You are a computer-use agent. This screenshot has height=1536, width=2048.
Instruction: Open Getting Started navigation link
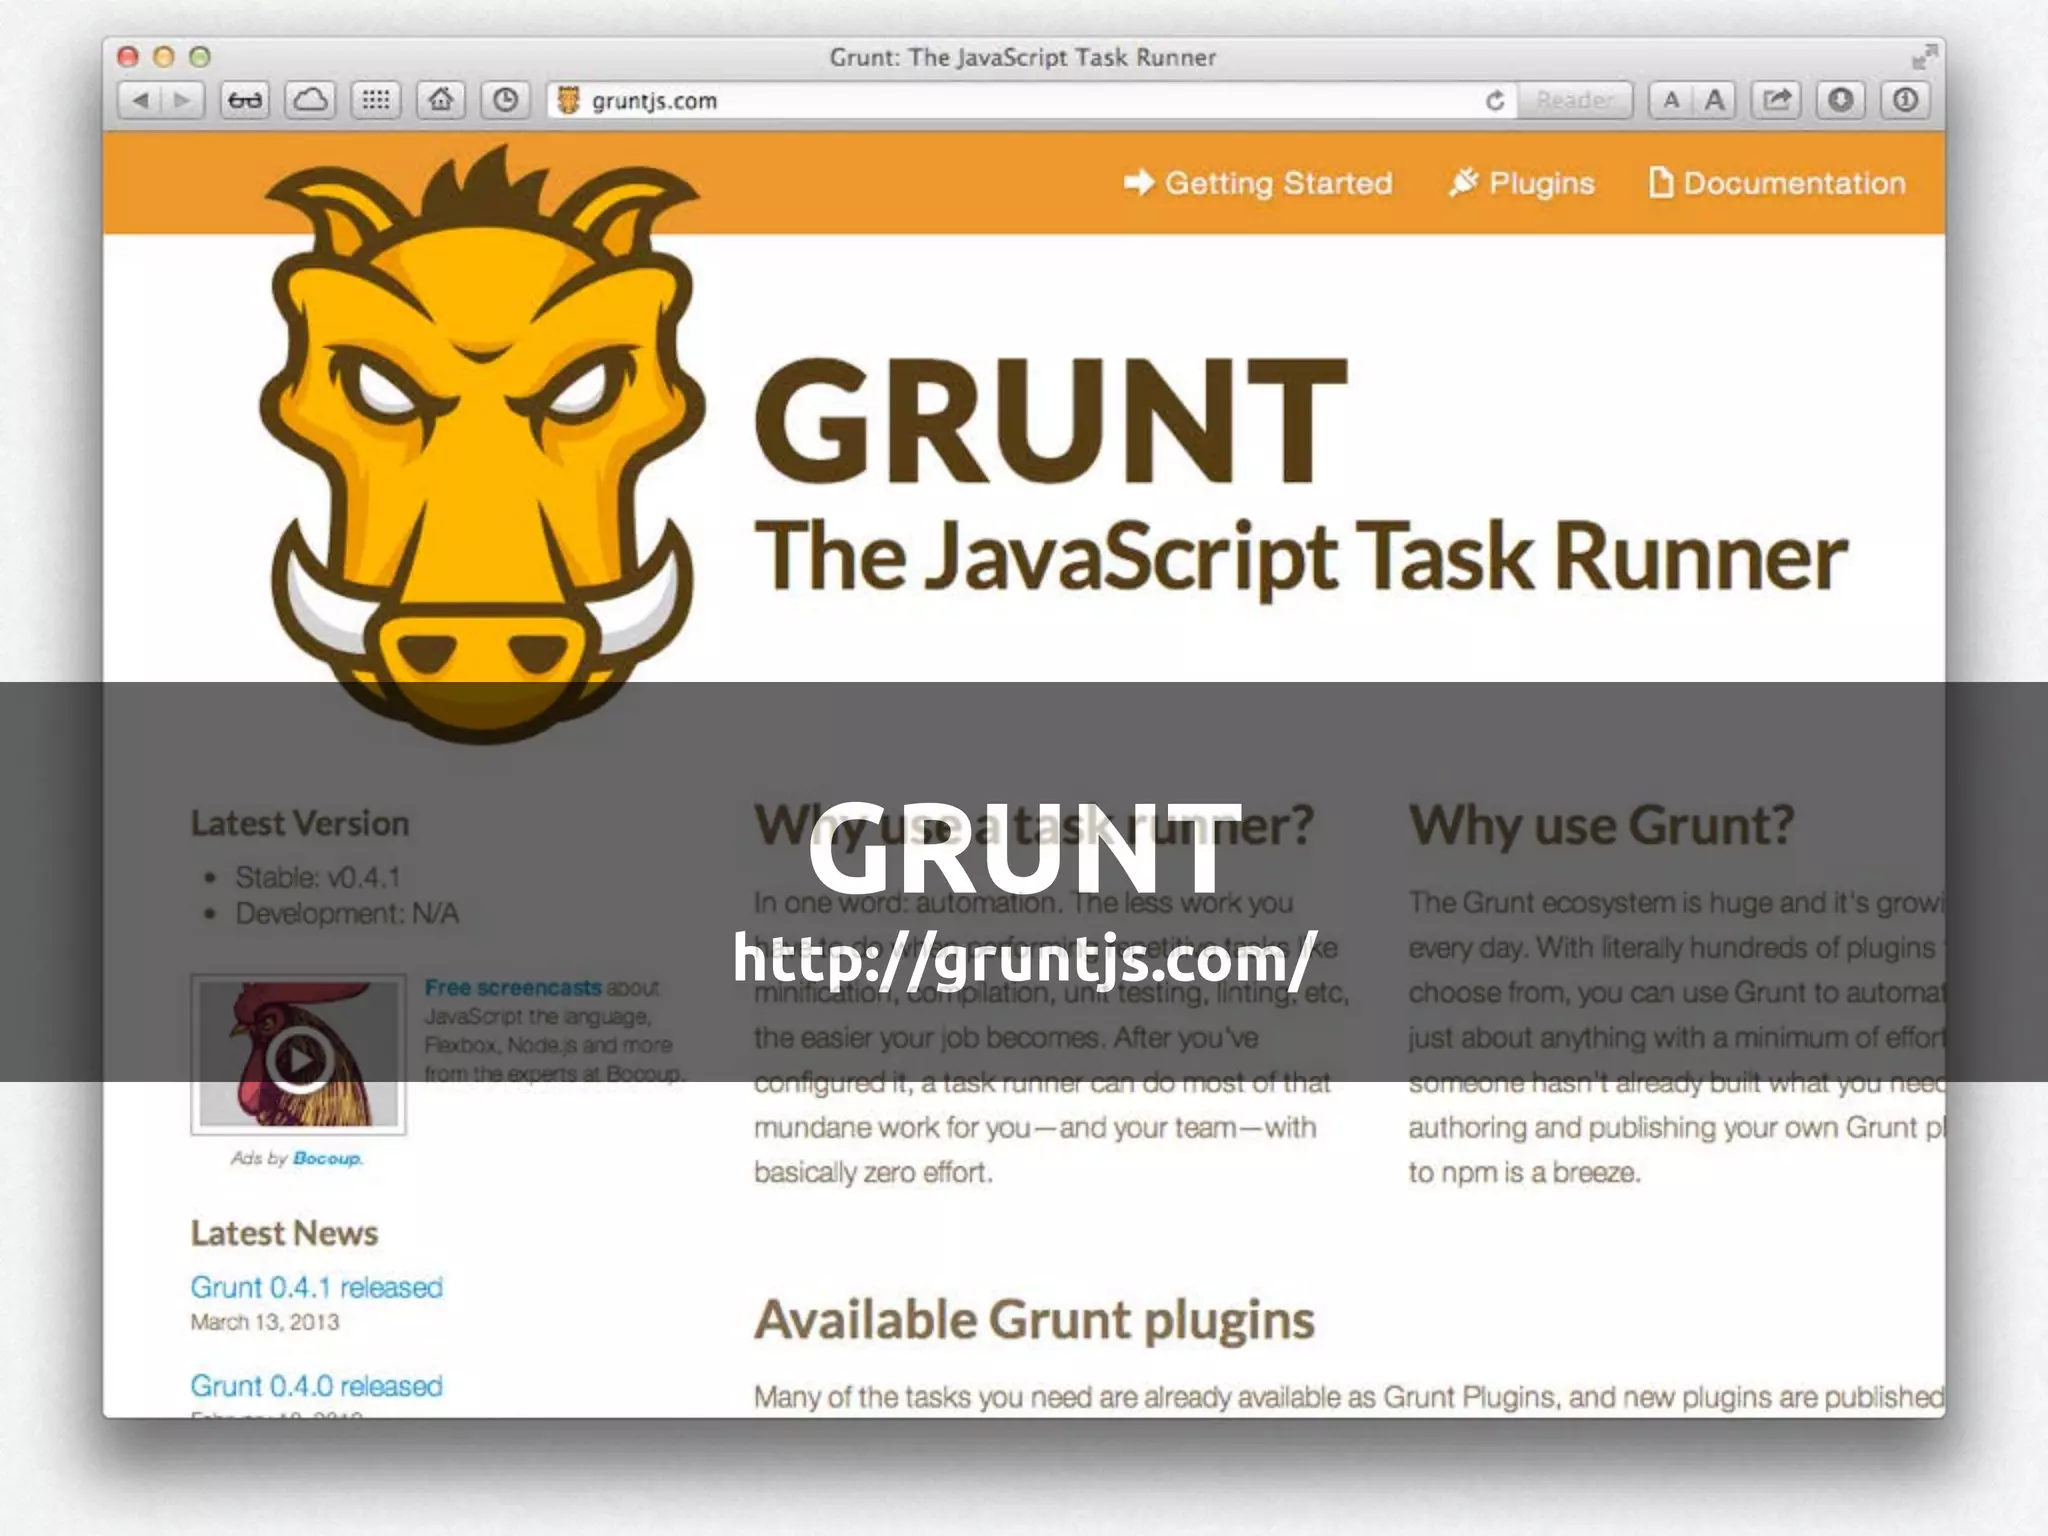coord(1258,183)
